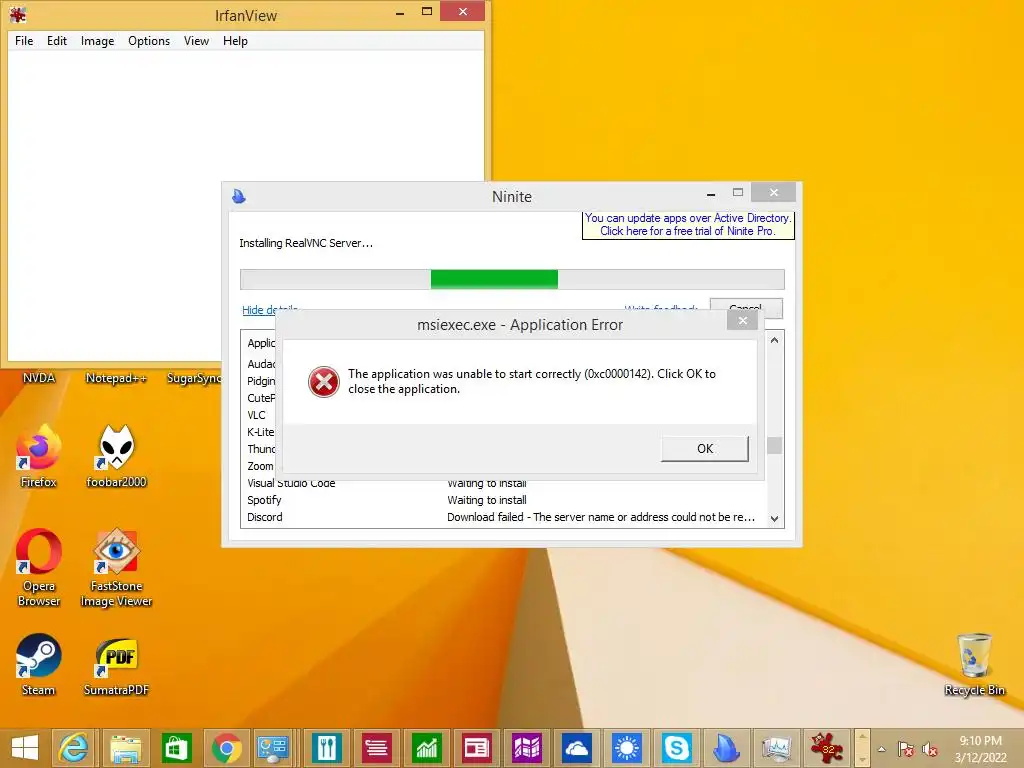Click the taskbar clock showing 9:10 PM
This screenshot has height=768, width=1024.
(x=980, y=748)
